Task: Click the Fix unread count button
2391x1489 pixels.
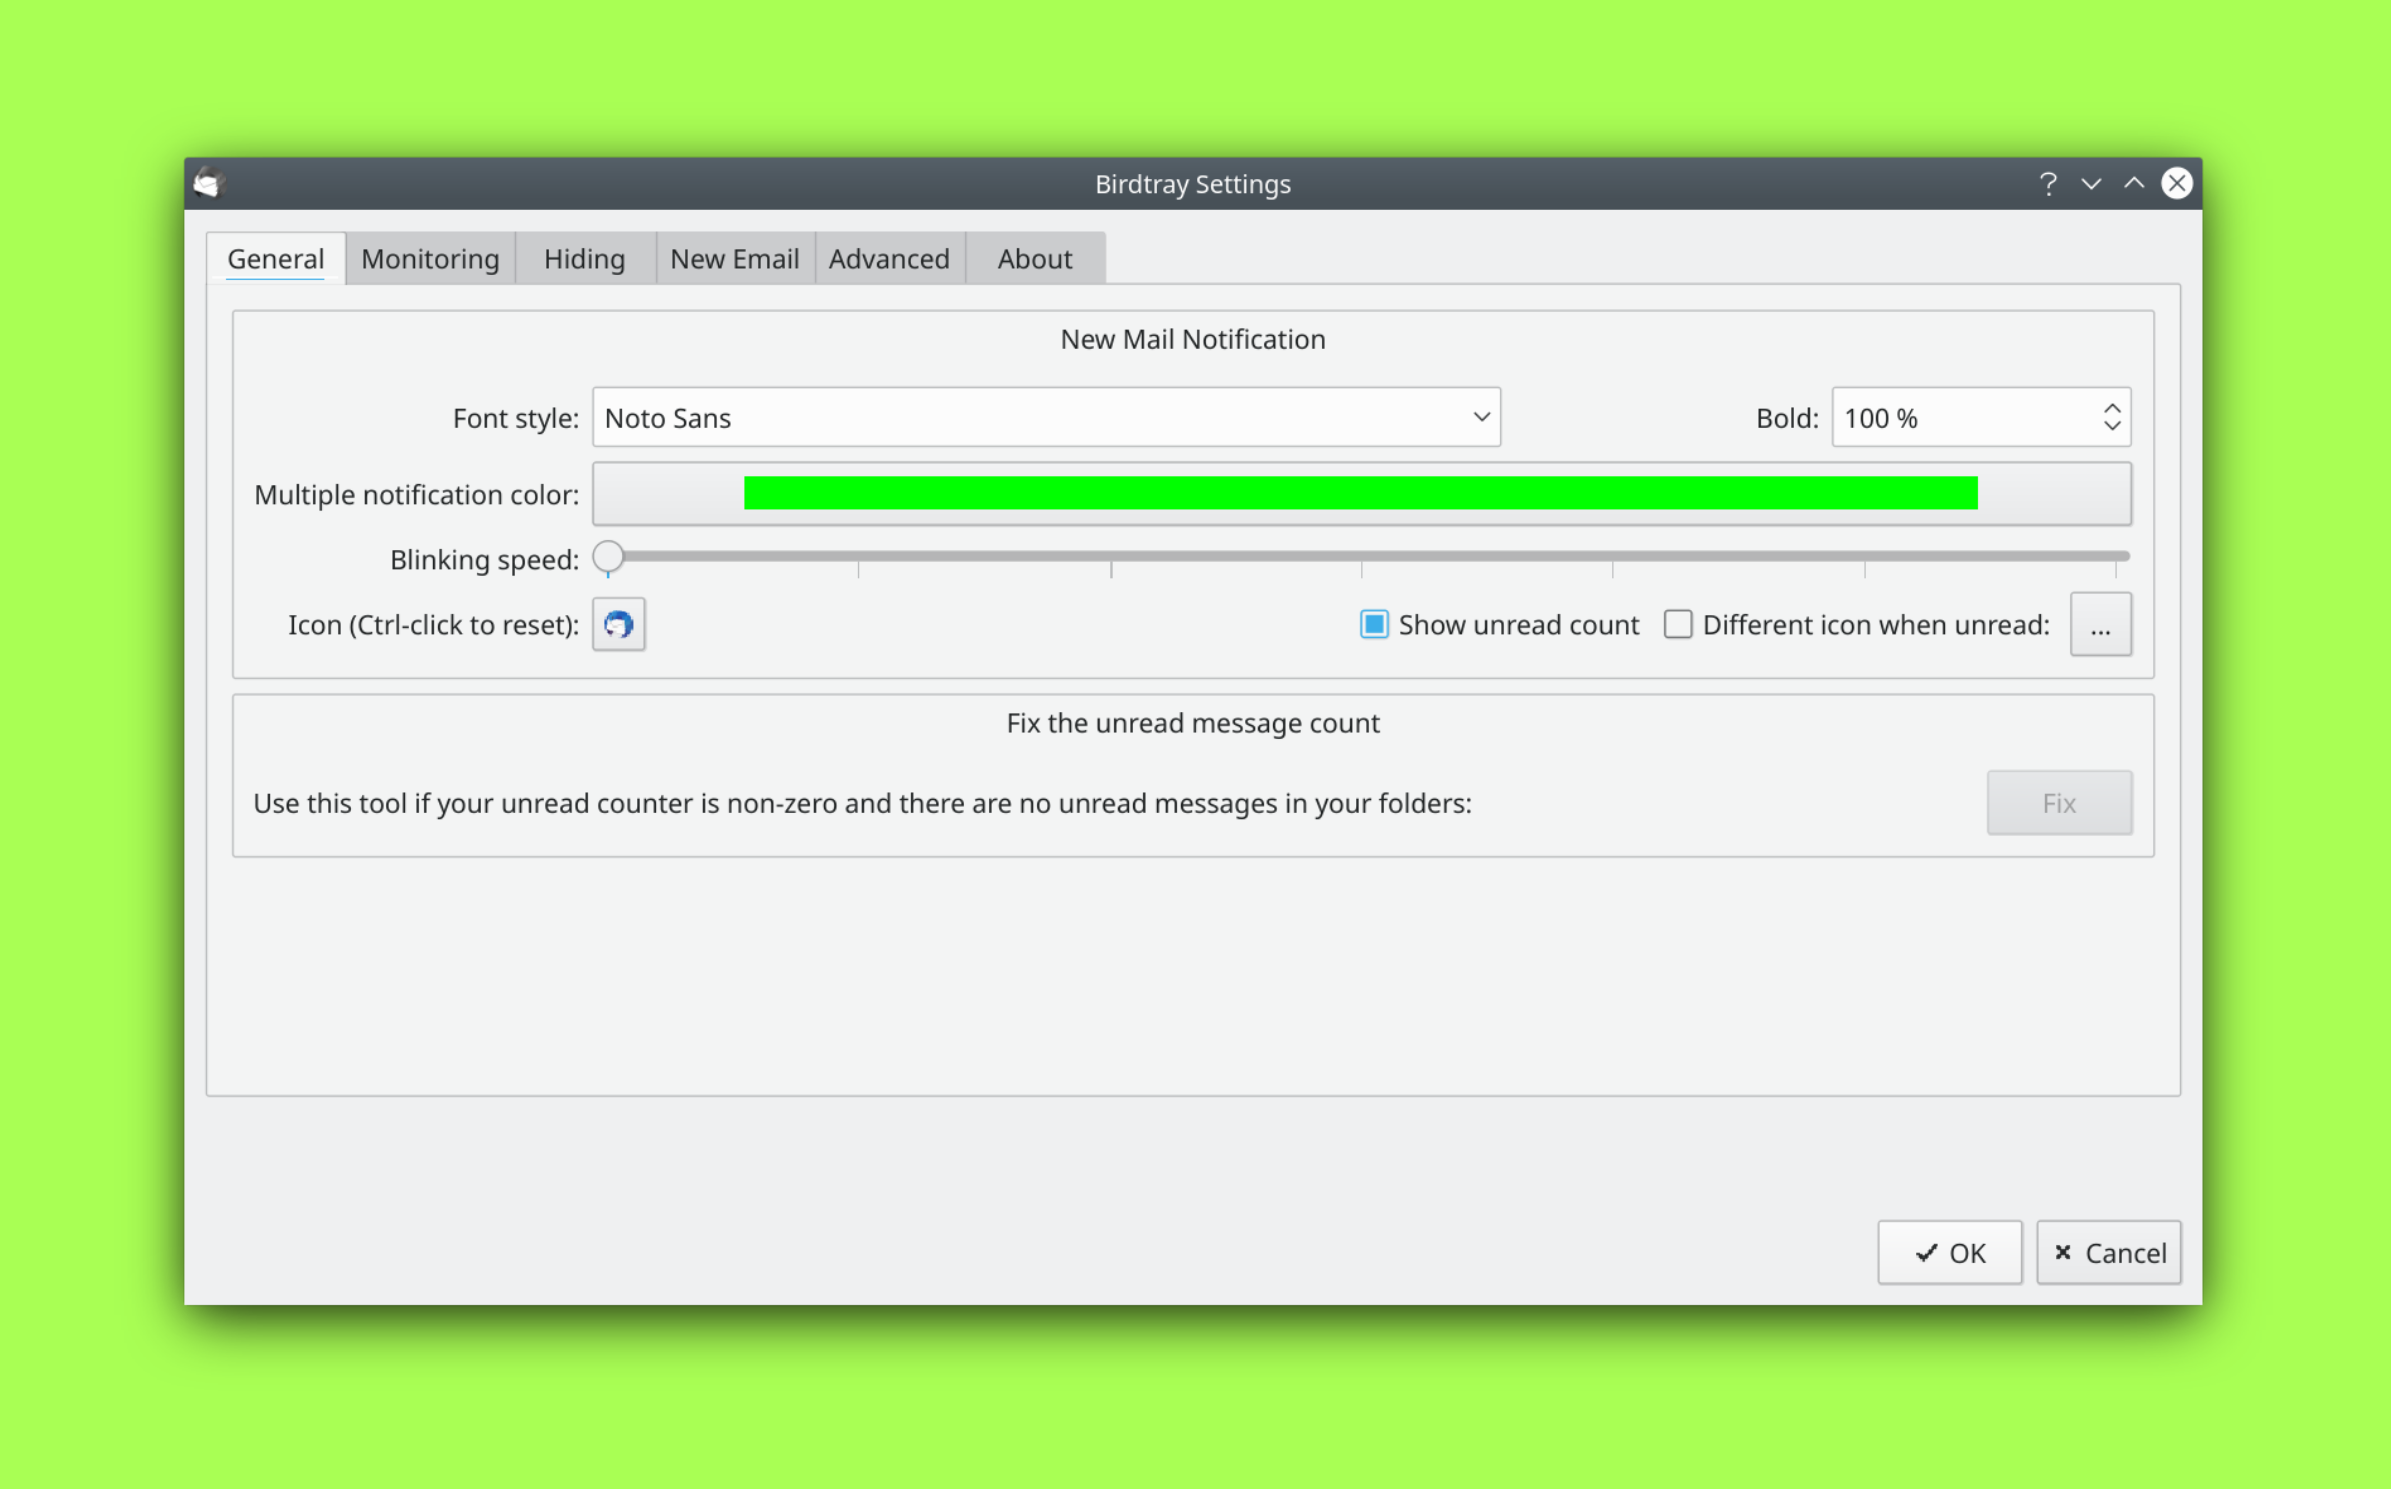Action: (2059, 802)
